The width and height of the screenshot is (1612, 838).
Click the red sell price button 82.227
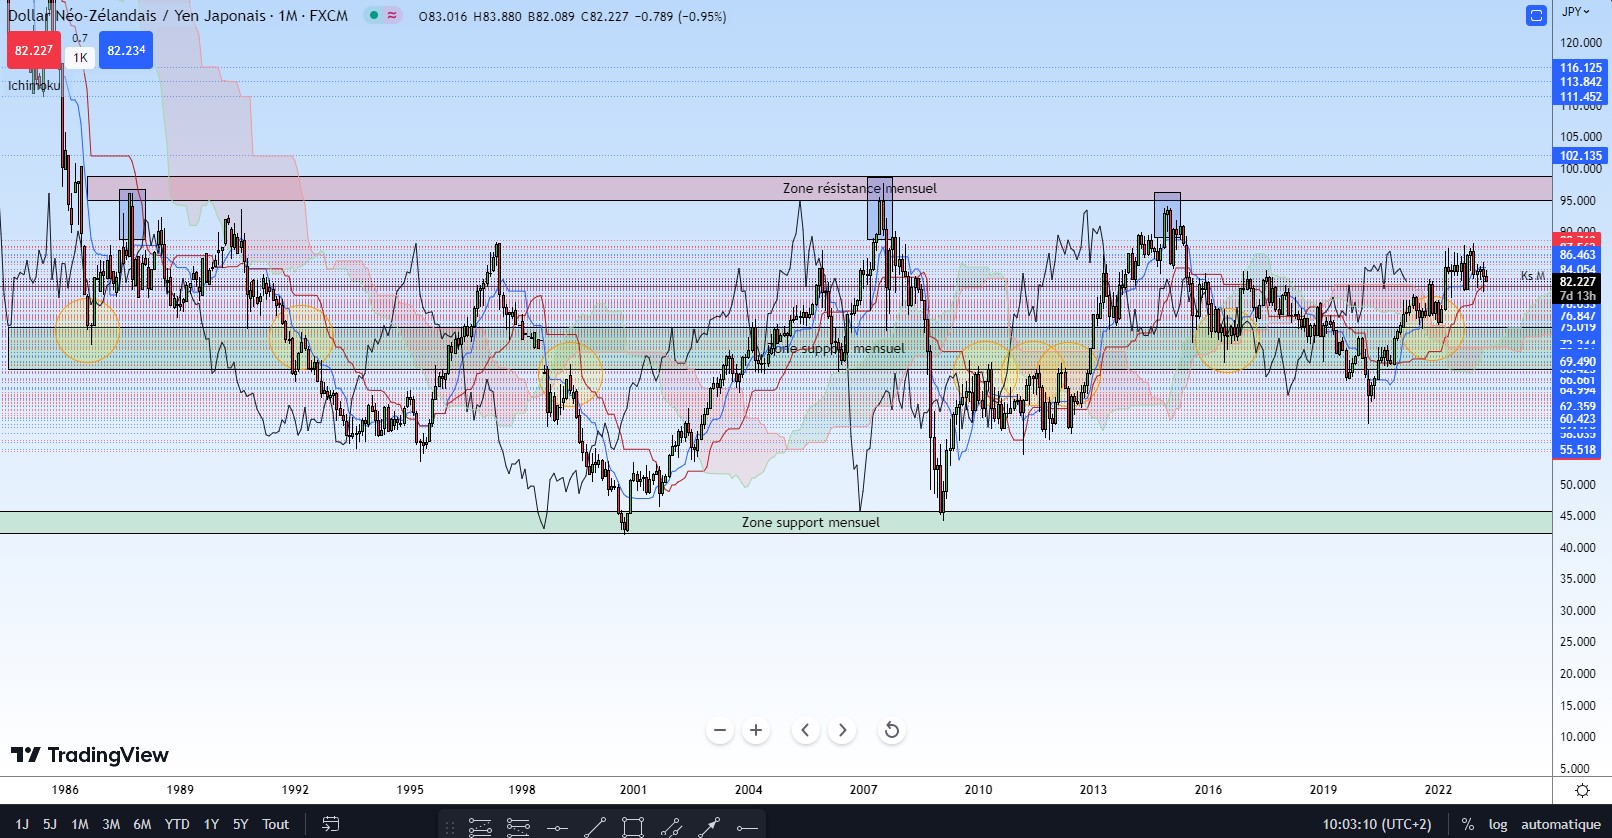coord(33,50)
